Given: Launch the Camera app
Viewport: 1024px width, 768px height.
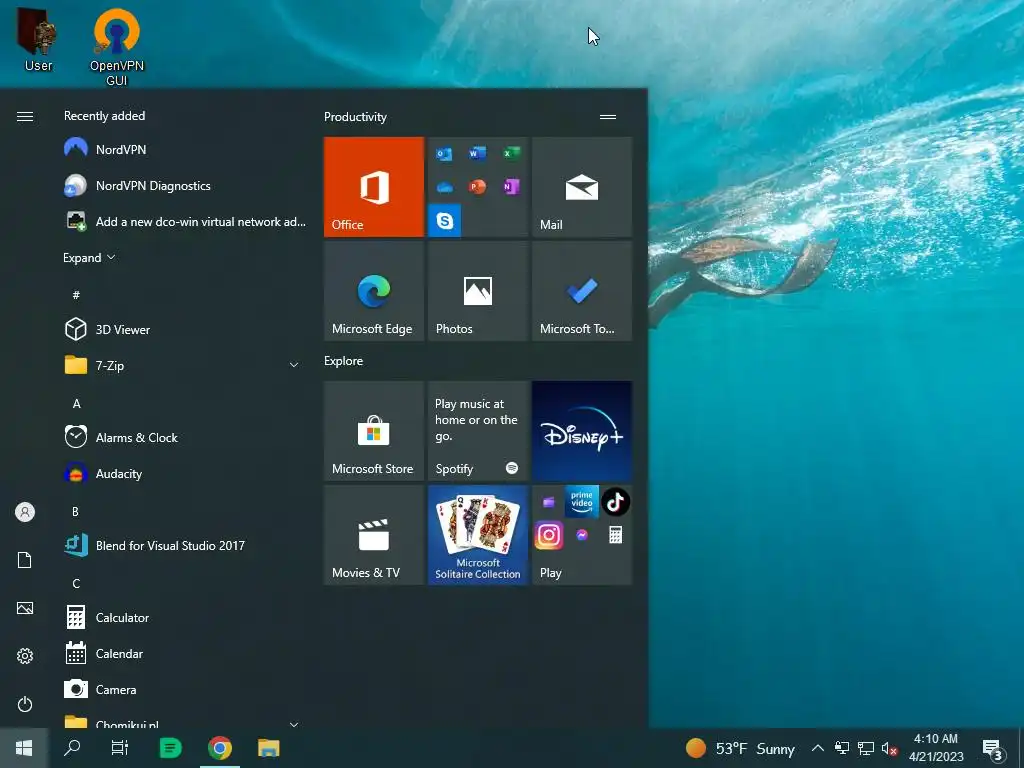Looking at the screenshot, I should tap(183, 690).
